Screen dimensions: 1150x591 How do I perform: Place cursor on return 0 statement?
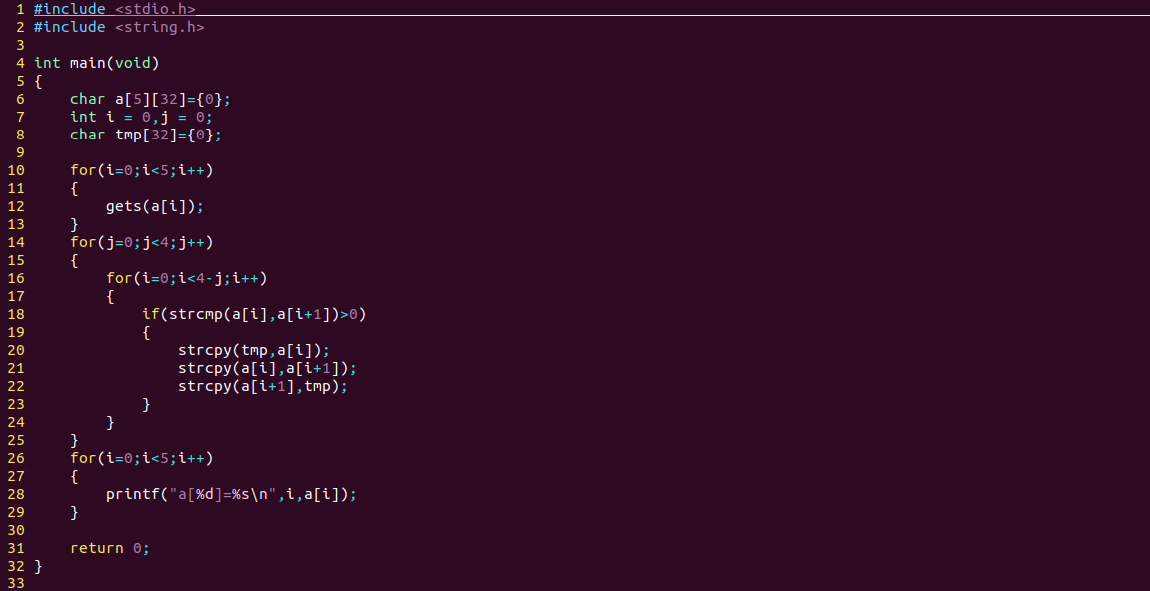click(x=109, y=549)
